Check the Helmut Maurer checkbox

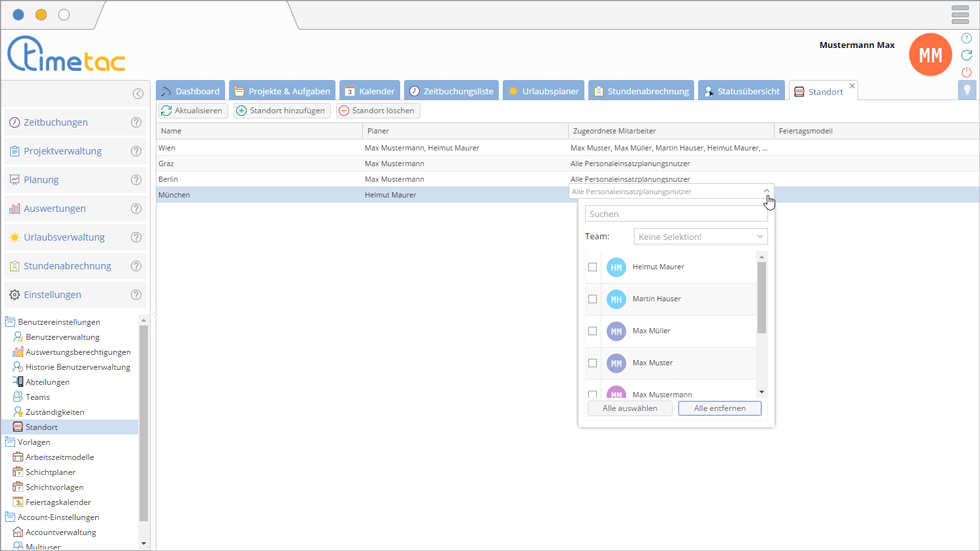click(x=592, y=267)
